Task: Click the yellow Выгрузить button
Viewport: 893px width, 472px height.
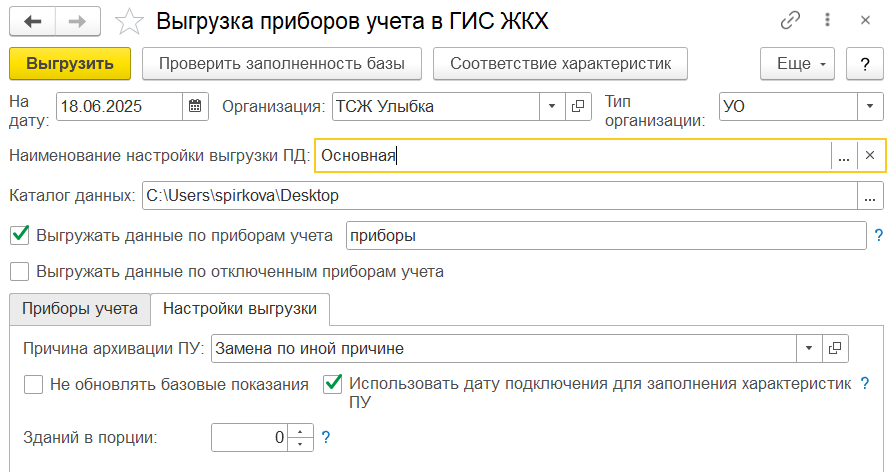Action: pyautogui.click(x=70, y=64)
